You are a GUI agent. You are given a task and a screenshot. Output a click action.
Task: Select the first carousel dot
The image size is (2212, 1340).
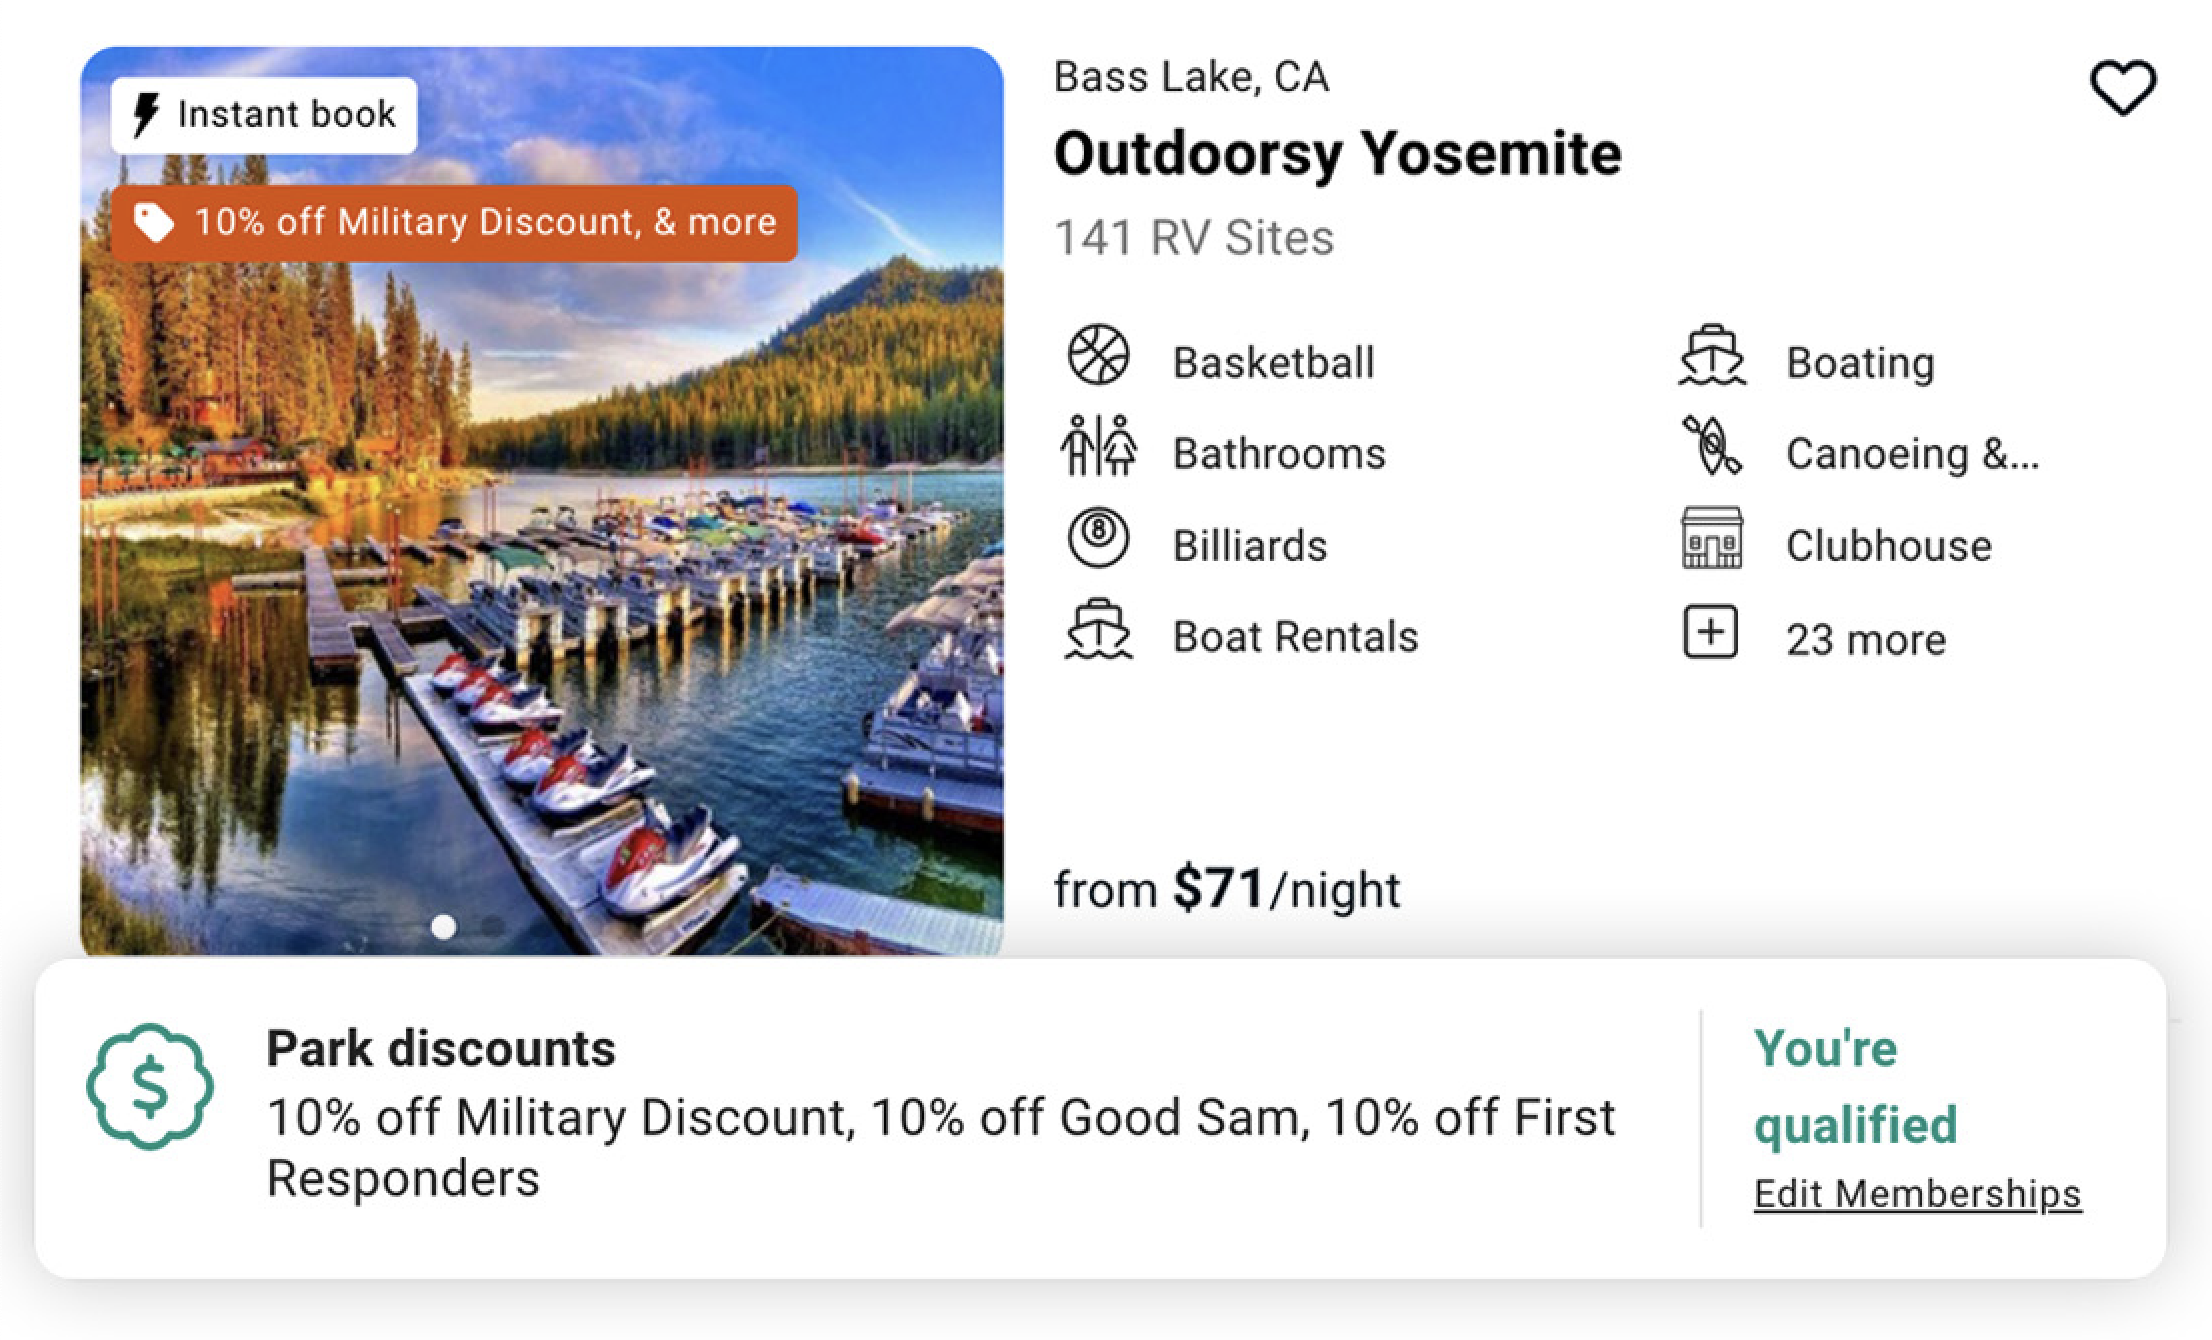point(443,927)
